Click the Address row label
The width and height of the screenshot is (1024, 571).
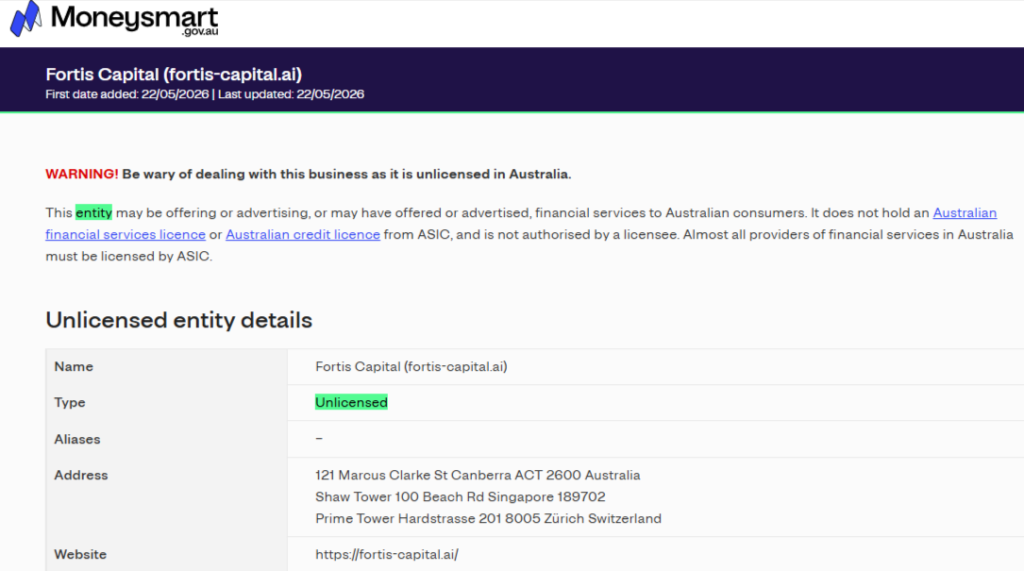(x=81, y=475)
